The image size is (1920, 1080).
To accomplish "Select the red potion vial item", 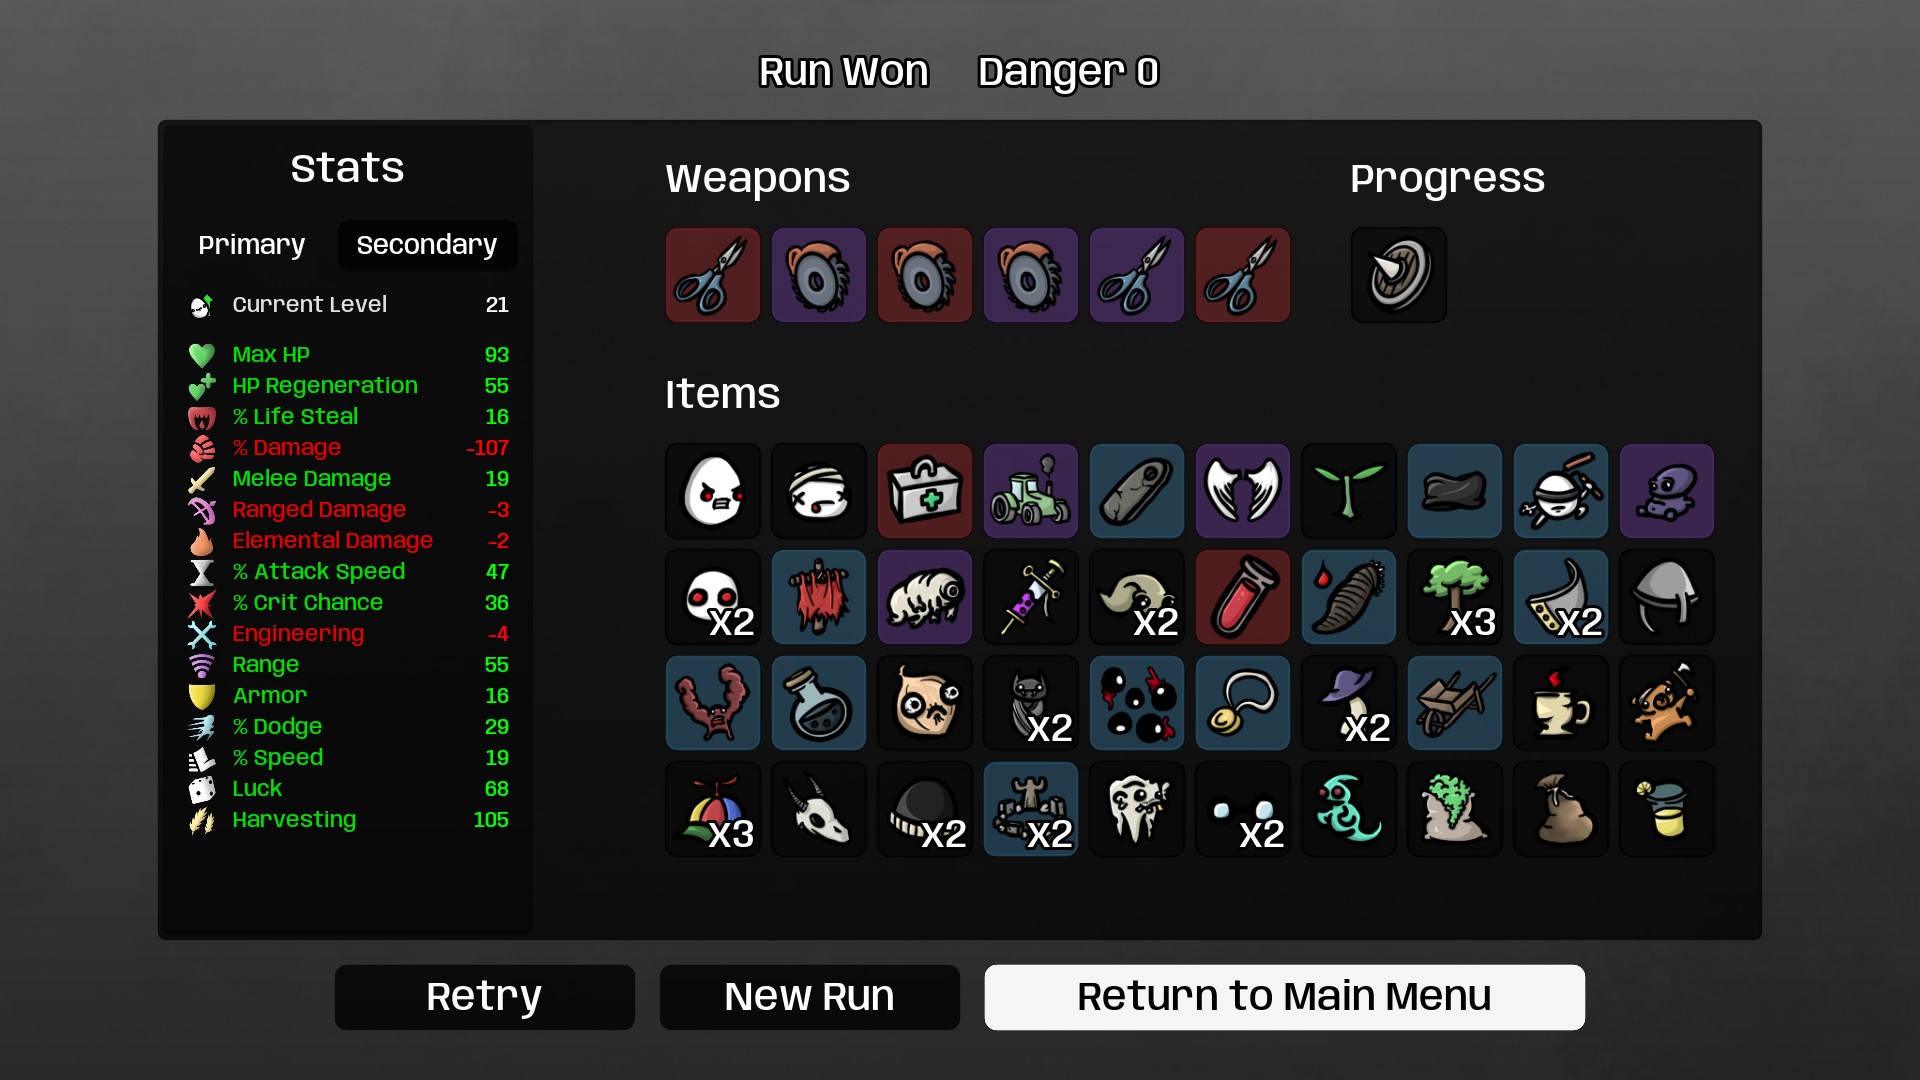I will point(1243,597).
